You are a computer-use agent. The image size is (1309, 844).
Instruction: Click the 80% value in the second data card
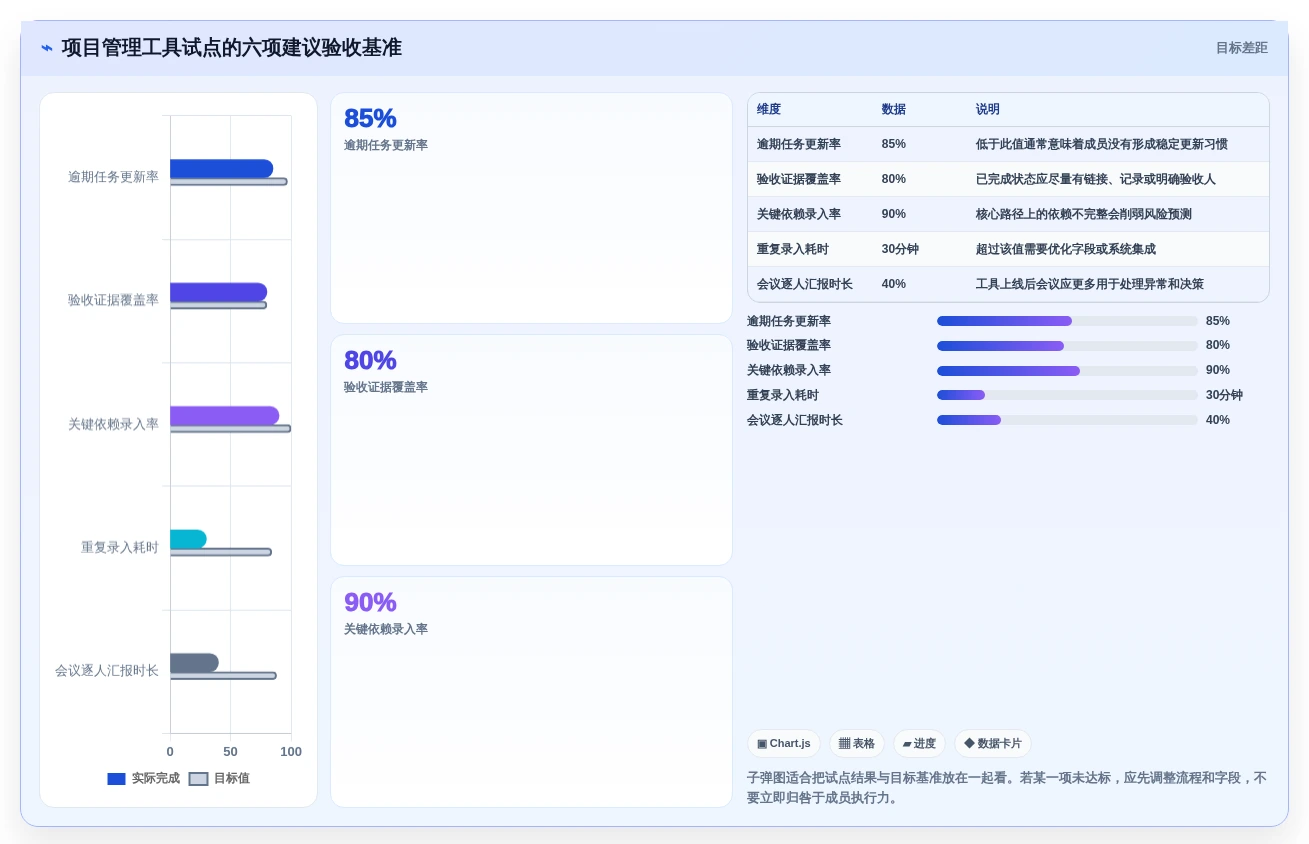pos(370,360)
